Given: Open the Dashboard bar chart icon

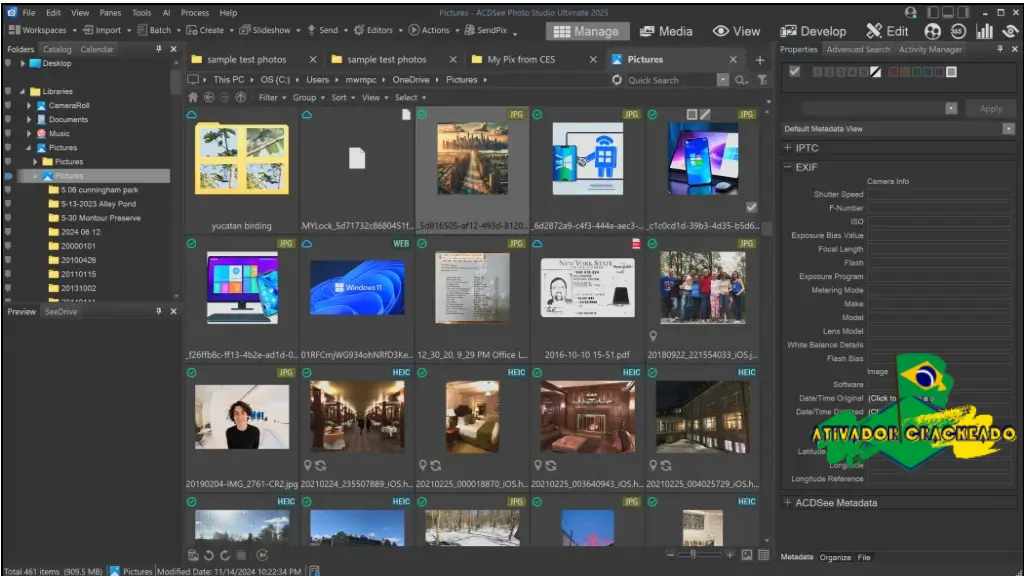Looking at the screenshot, I should (x=984, y=31).
